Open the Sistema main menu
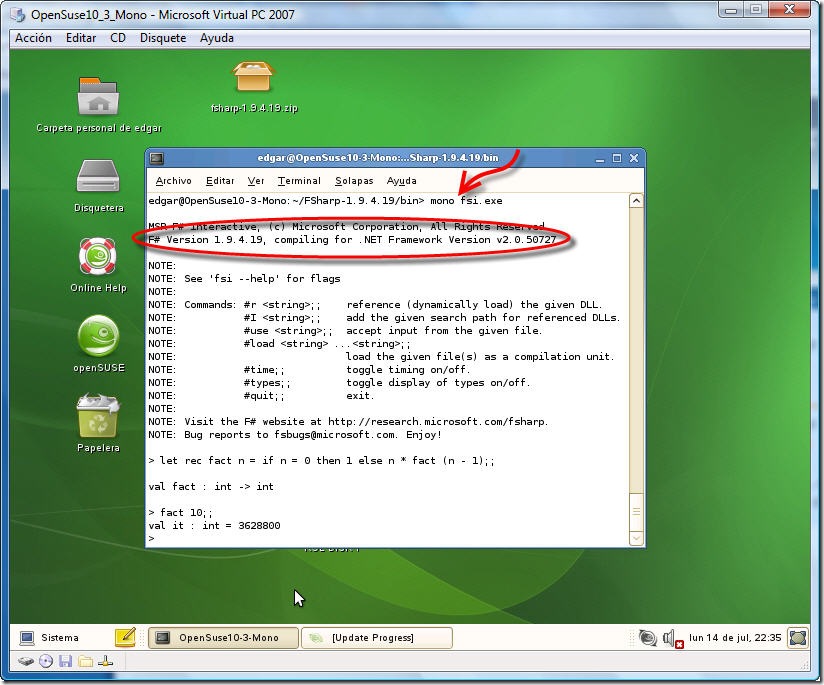This screenshot has width=824, height=685. 49,638
